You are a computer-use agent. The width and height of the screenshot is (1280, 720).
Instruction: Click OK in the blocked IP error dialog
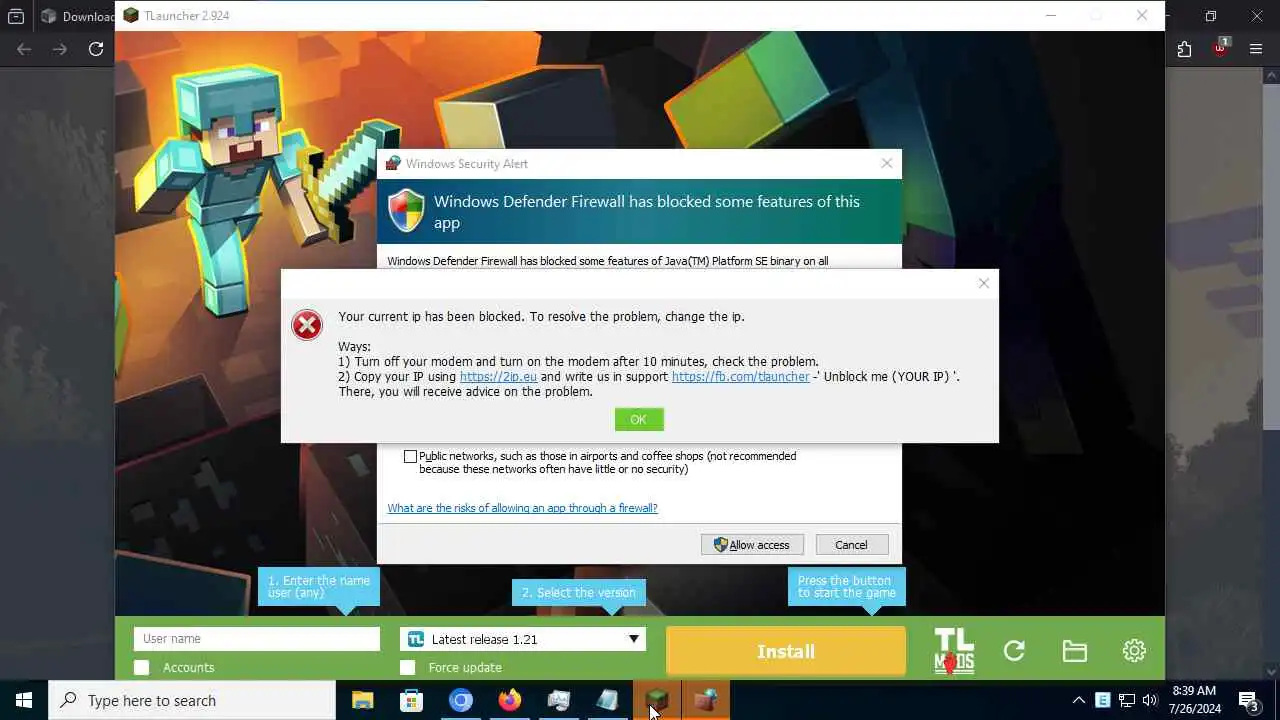[639, 420]
